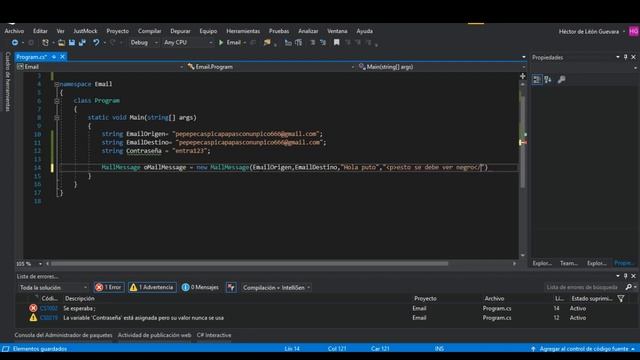Click the editor split plus icon

point(522,76)
